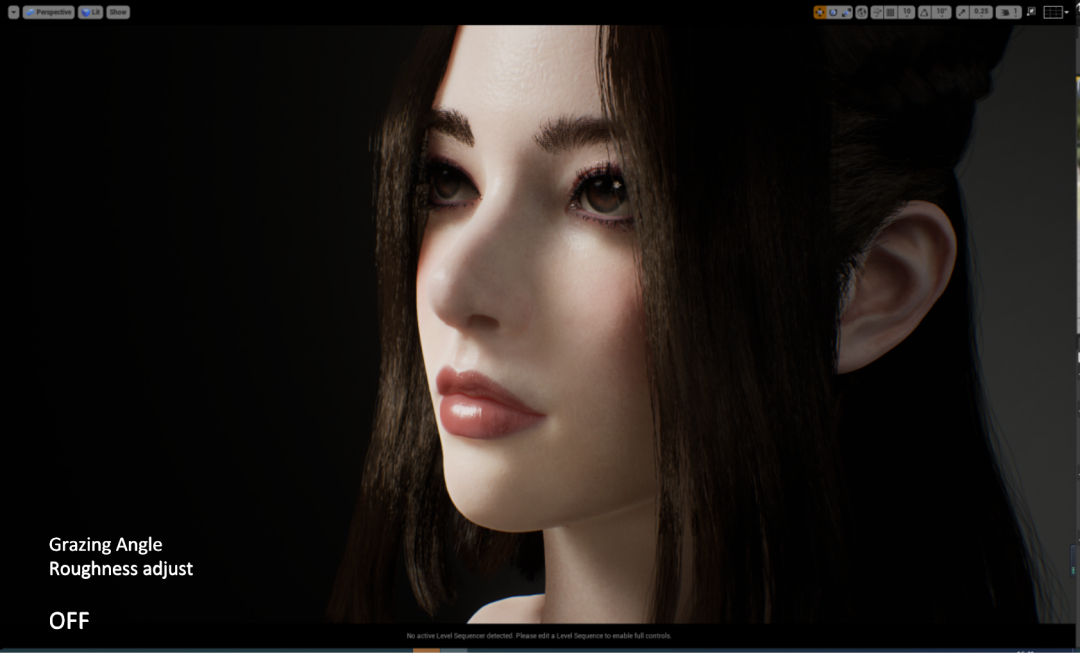The height and width of the screenshot is (654, 1080).
Task: Toggle grid snapping icon
Action: tap(891, 12)
